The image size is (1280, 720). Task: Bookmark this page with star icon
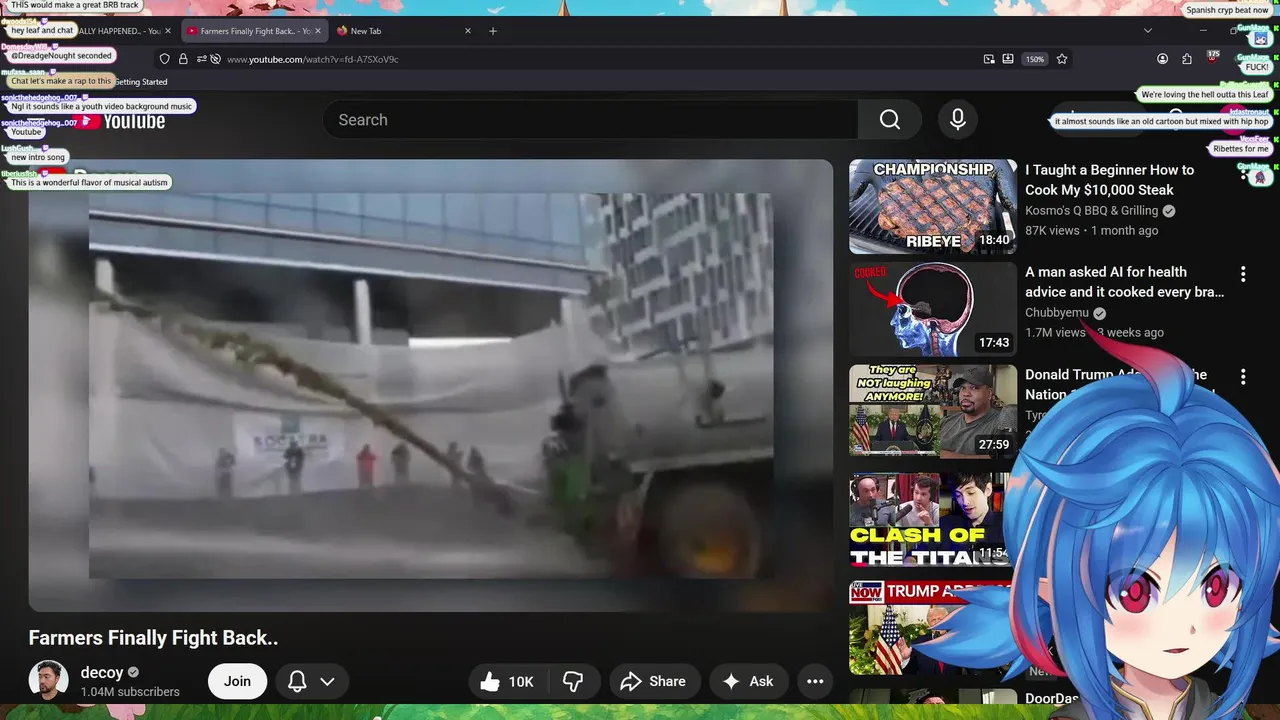(x=1062, y=59)
